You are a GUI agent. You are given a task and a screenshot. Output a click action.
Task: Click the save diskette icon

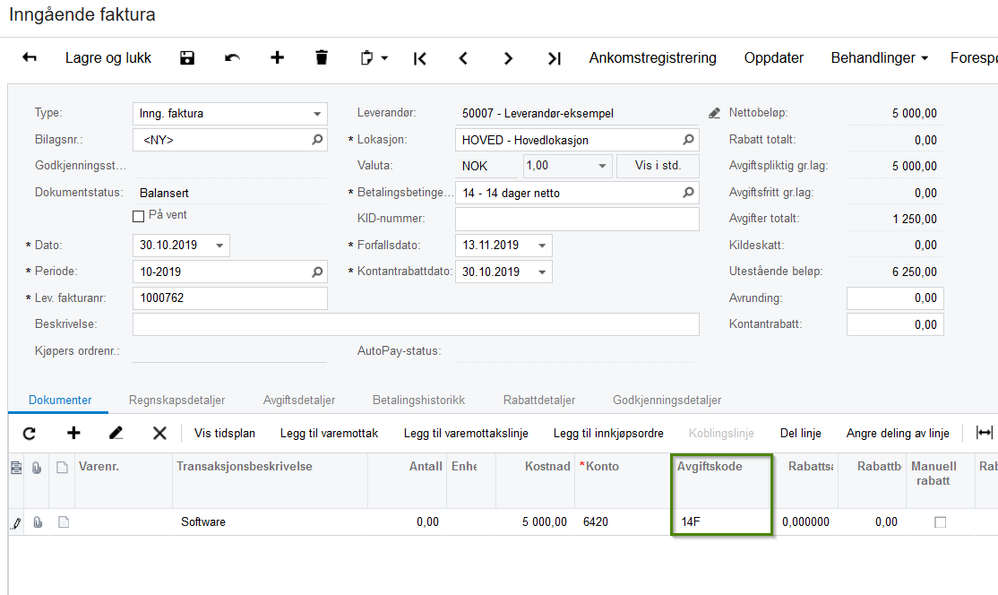(187, 58)
